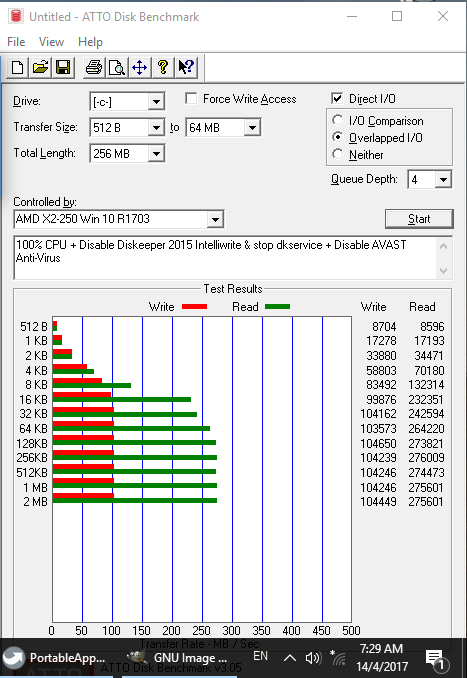The width and height of the screenshot is (467, 678).
Task: Open the Action Center notification icon
Action: [436, 659]
